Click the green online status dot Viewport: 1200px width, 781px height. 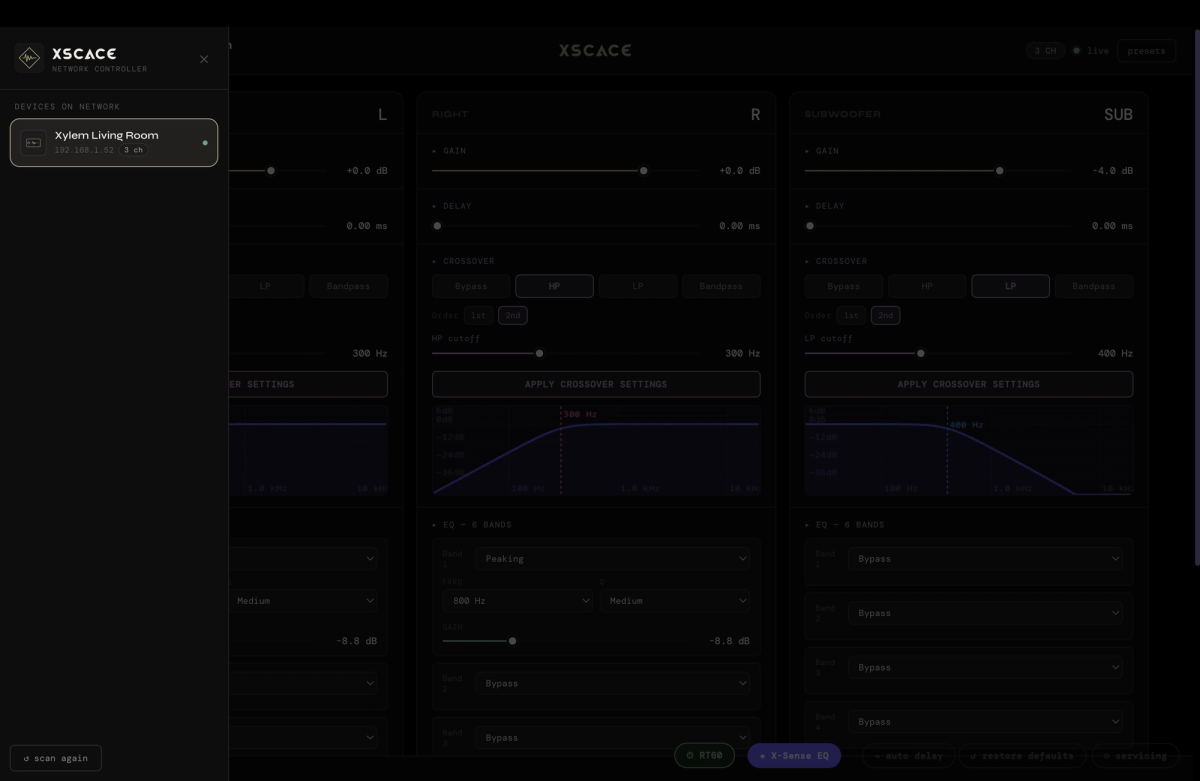point(205,143)
